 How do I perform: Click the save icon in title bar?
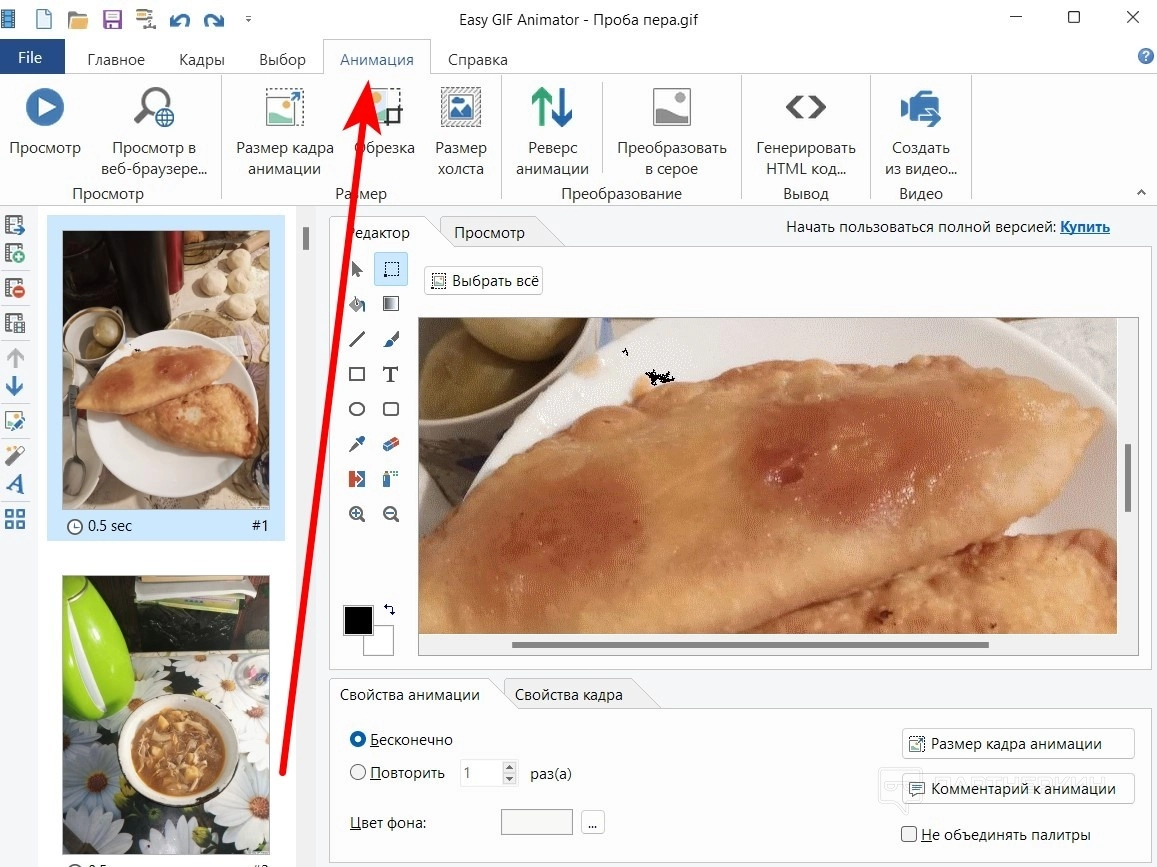pos(112,19)
